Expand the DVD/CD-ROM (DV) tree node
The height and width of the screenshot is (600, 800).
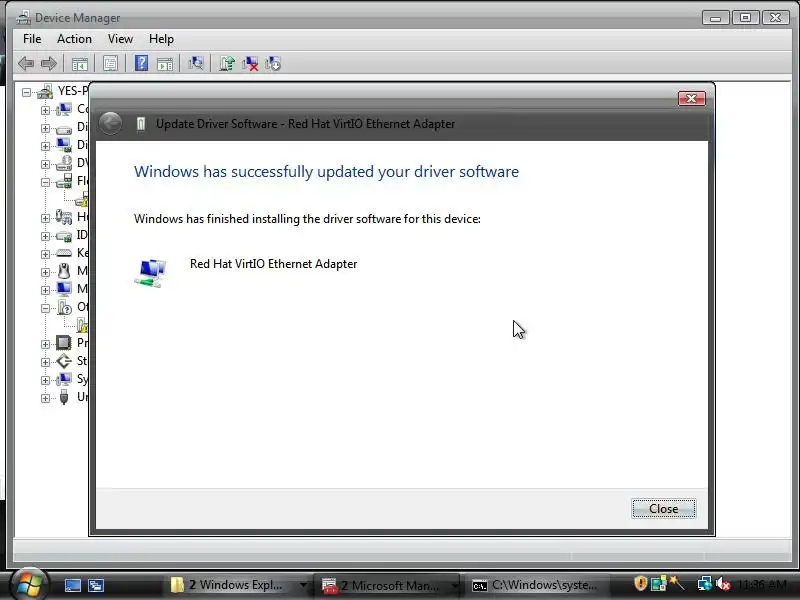click(x=45, y=164)
